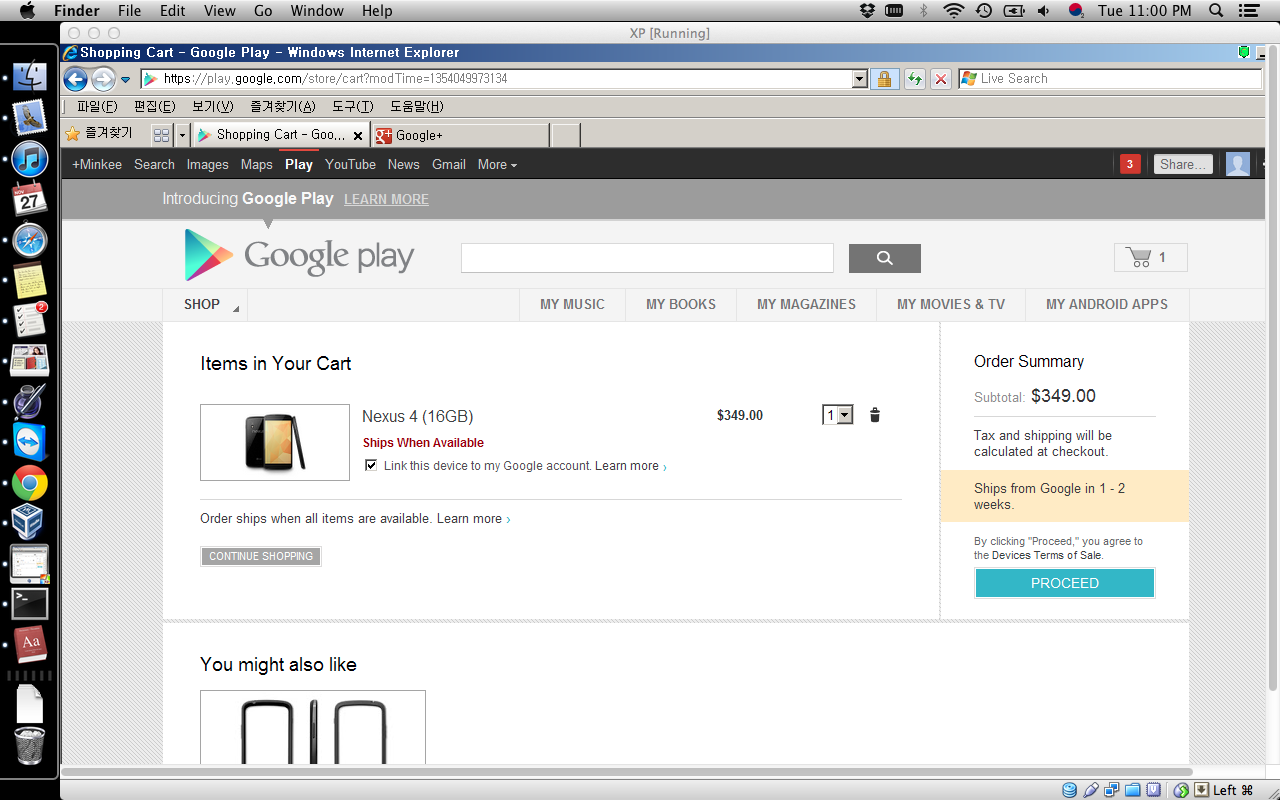Open the favorites star icon
This screenshot has height=800, width=1280.
73,134
